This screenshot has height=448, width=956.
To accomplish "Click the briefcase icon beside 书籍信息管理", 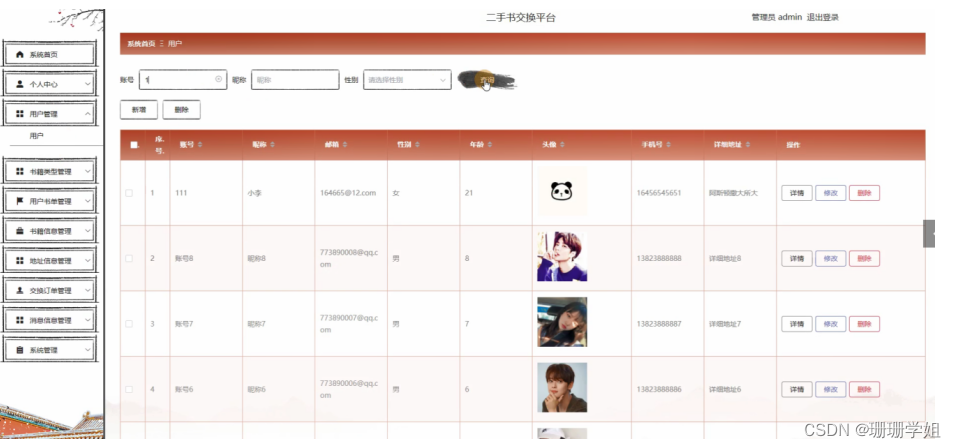I will 20,231.
